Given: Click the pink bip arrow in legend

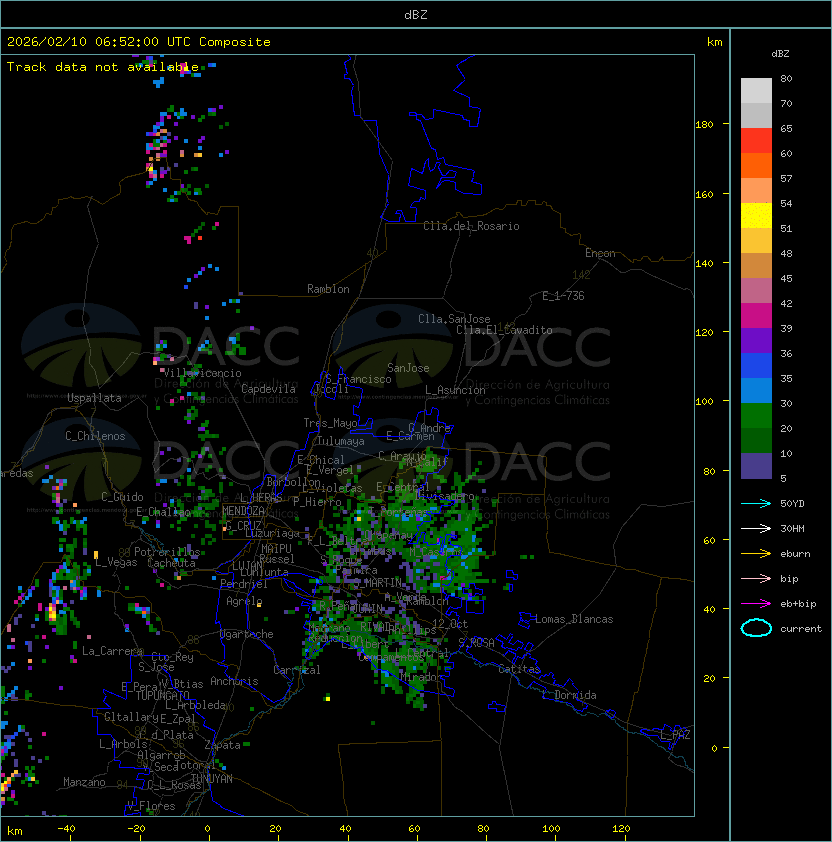Looking at the screenshot, I should (x=756, y=578).
